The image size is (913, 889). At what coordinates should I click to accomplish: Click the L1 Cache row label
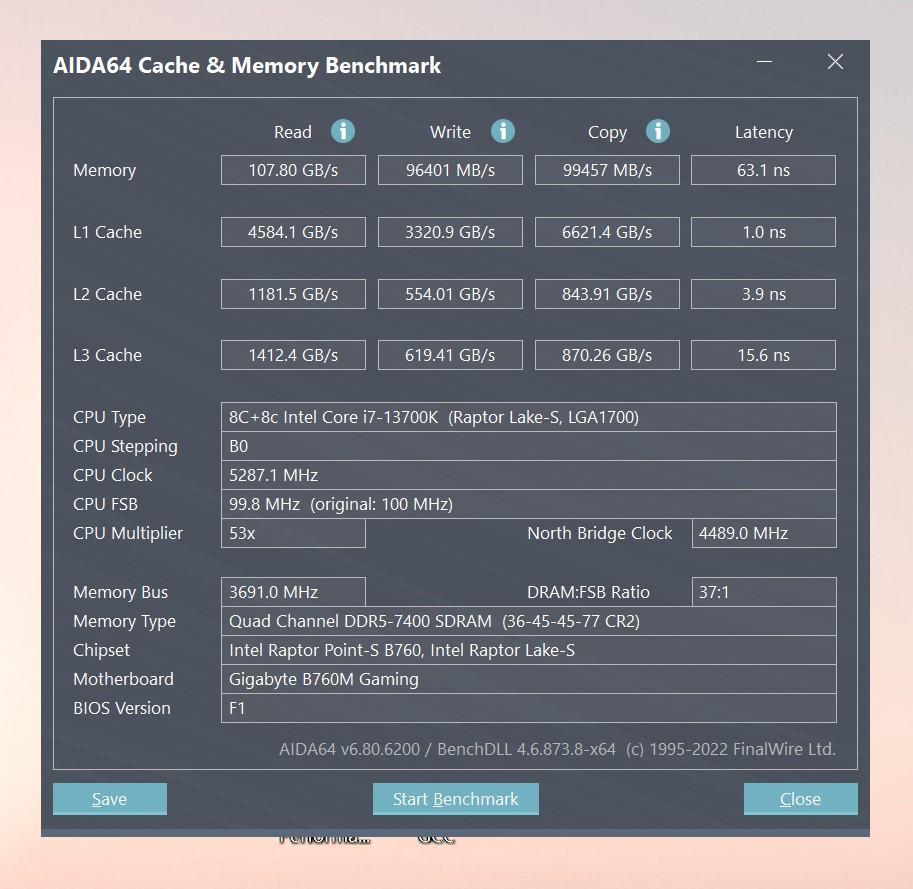click(107, 232)
